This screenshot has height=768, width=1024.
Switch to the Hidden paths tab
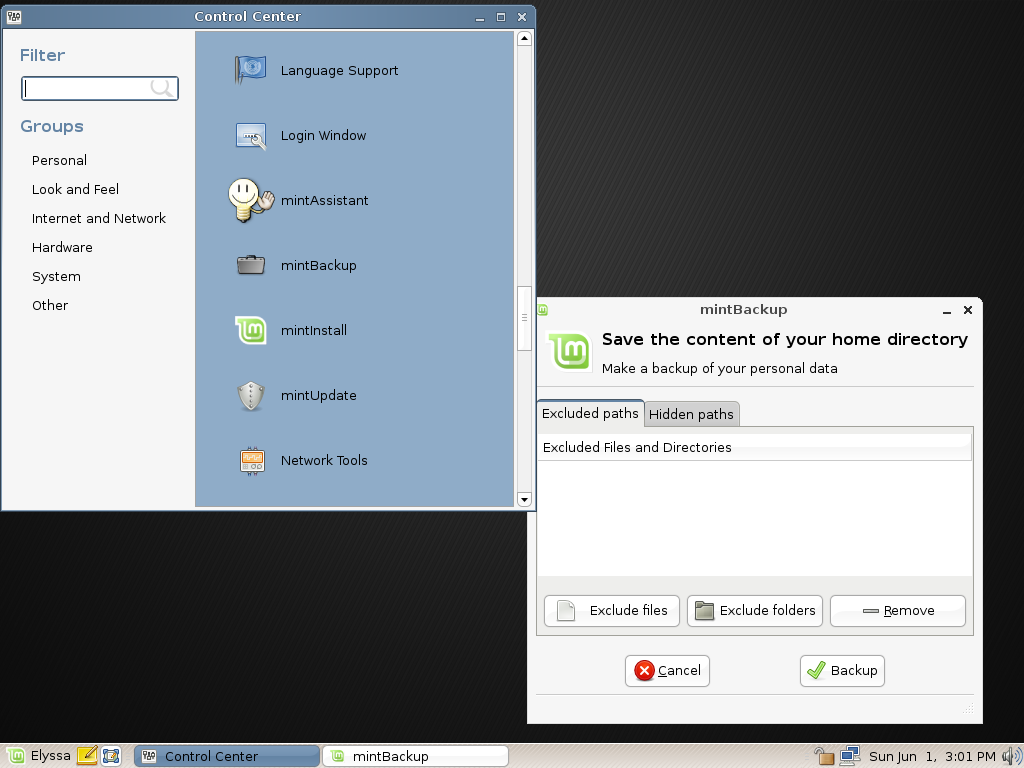(691, 414)
